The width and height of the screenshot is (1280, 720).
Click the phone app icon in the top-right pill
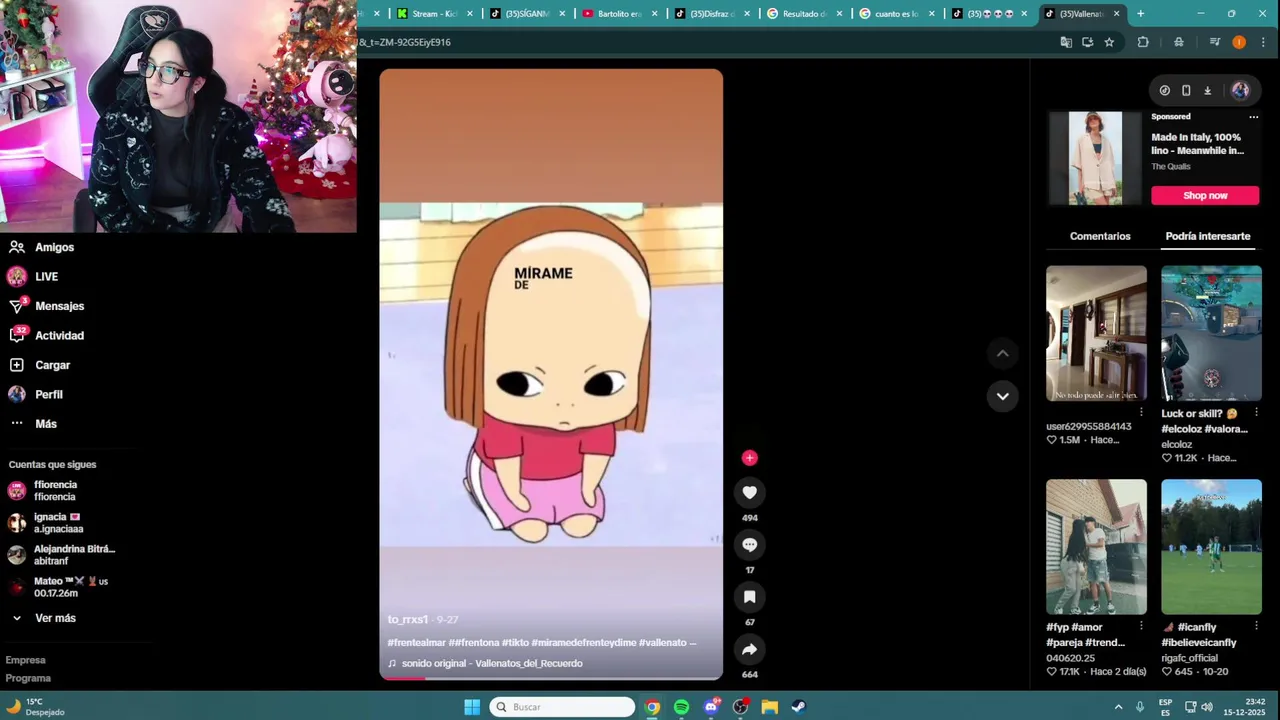coord(1186,90)
